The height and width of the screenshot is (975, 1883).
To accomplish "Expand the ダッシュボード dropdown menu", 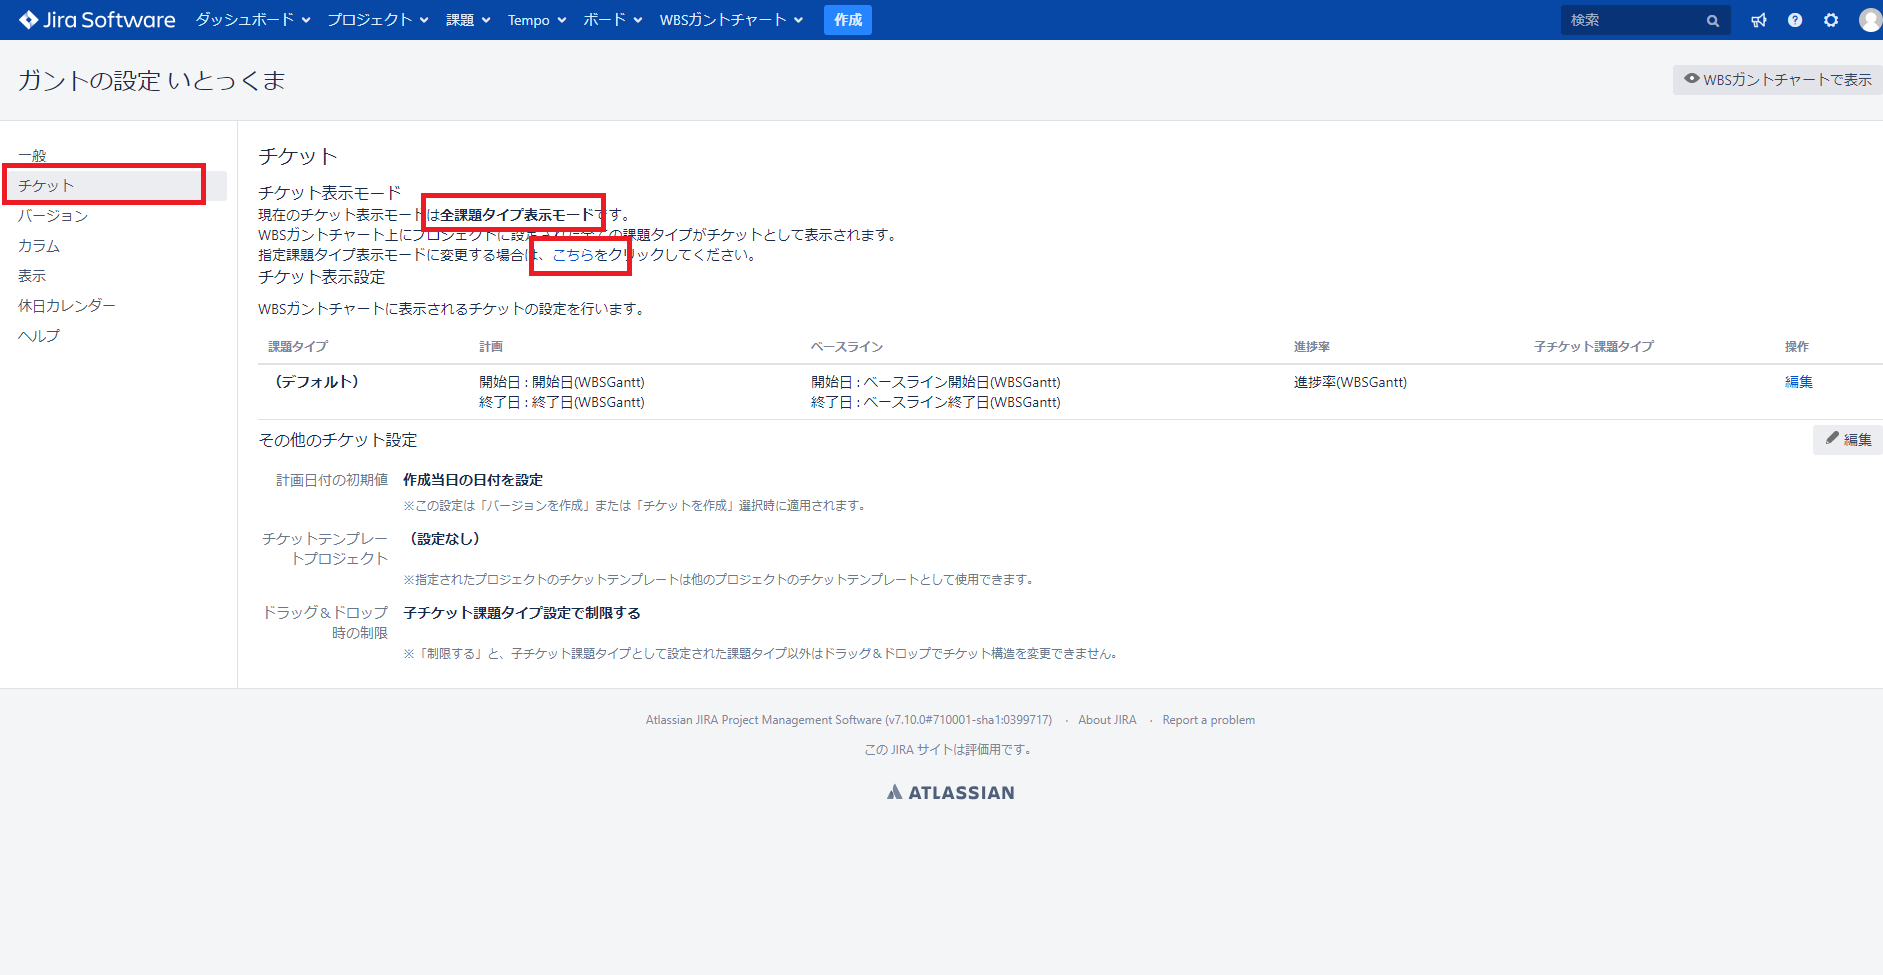I will tap(253, 20).
